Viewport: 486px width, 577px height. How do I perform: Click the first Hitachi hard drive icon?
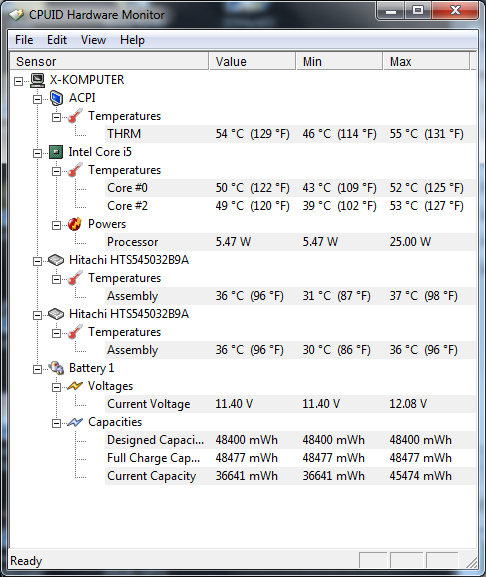[56, 260]
